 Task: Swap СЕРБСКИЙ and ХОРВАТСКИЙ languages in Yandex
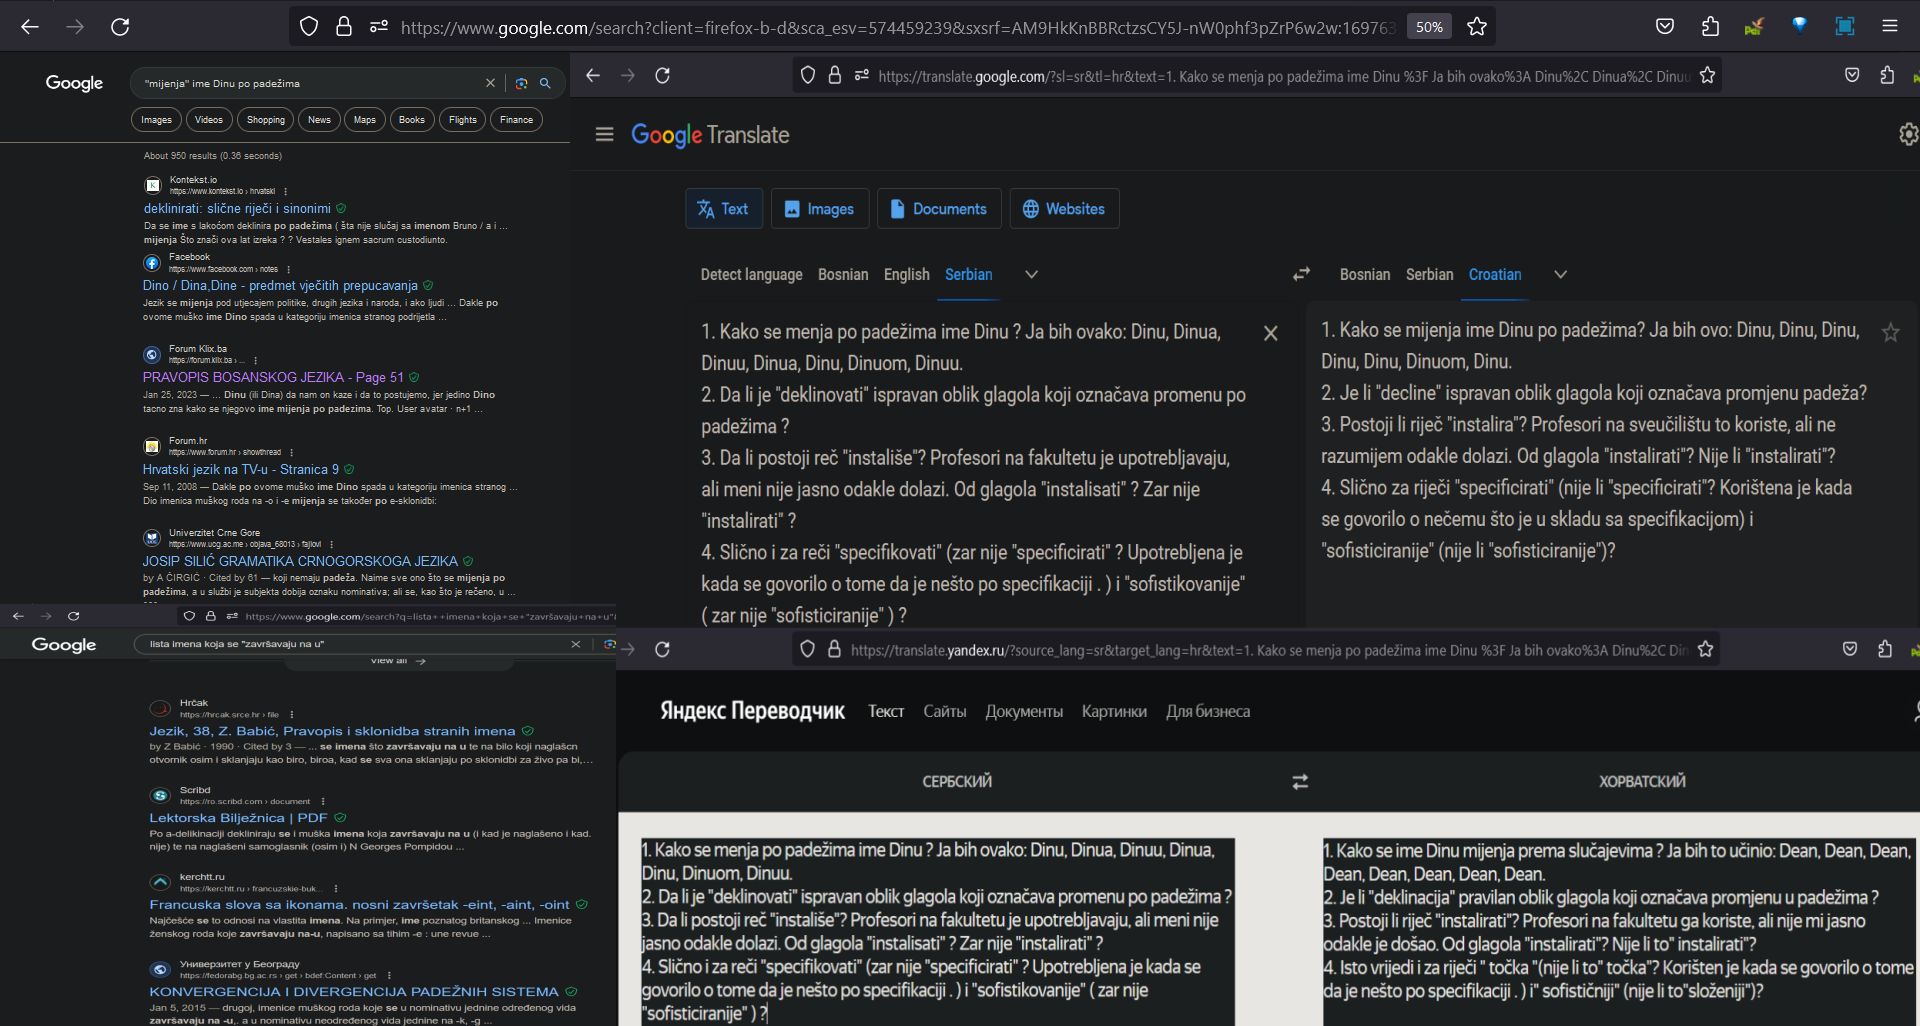[x=1300, y=782]
